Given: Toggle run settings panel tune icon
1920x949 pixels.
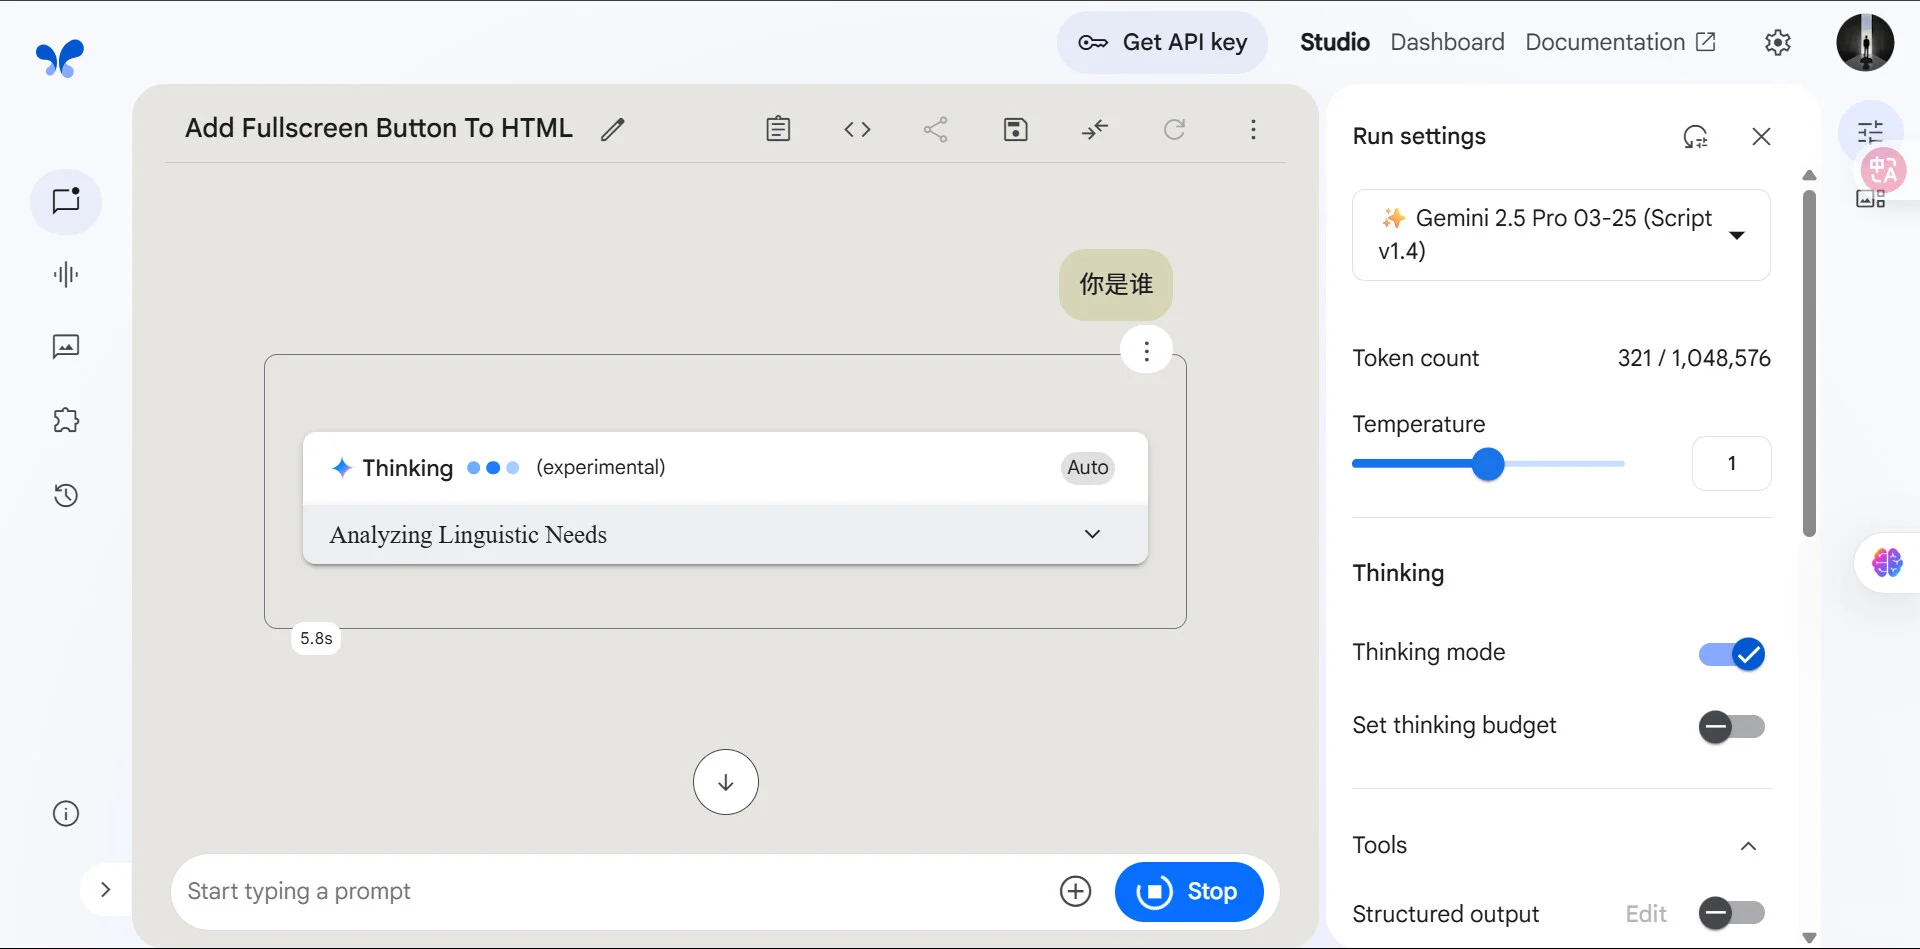Looking at the screenshot, I should 1870,132.
